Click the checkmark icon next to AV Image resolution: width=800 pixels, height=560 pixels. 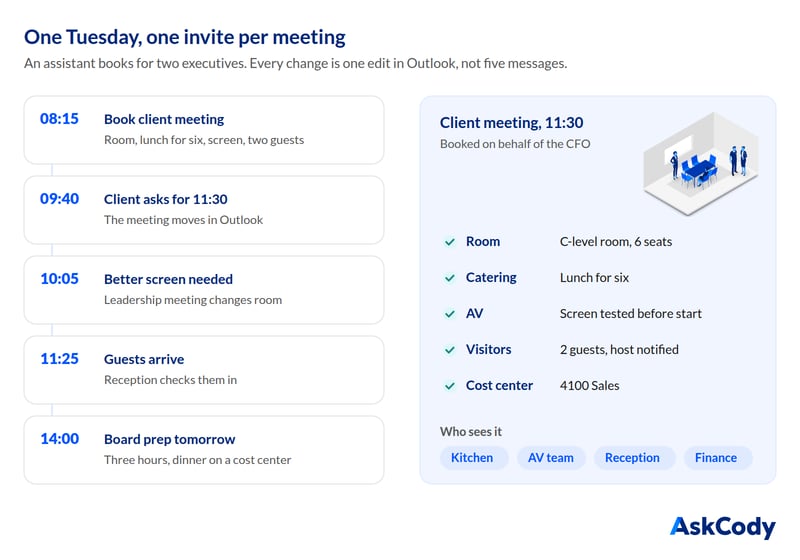449,314
